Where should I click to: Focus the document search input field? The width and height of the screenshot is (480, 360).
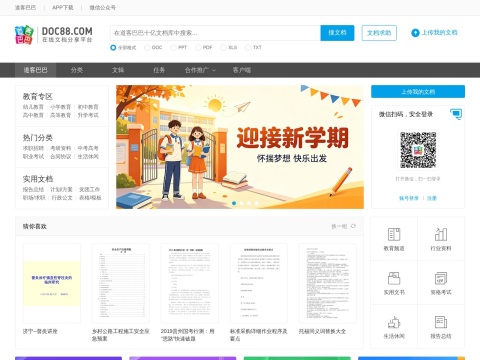pos(215,33)
